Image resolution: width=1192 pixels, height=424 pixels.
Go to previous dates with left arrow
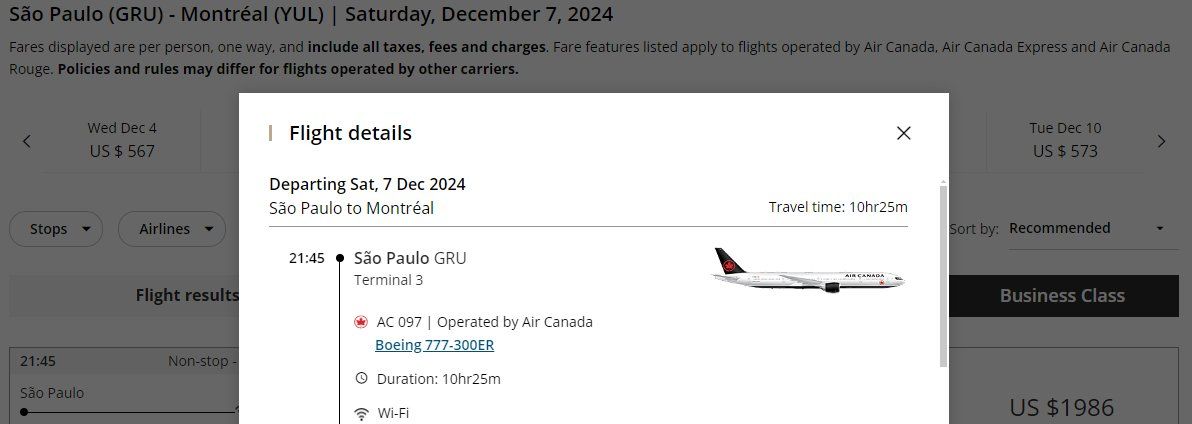(x=27, y=141)
